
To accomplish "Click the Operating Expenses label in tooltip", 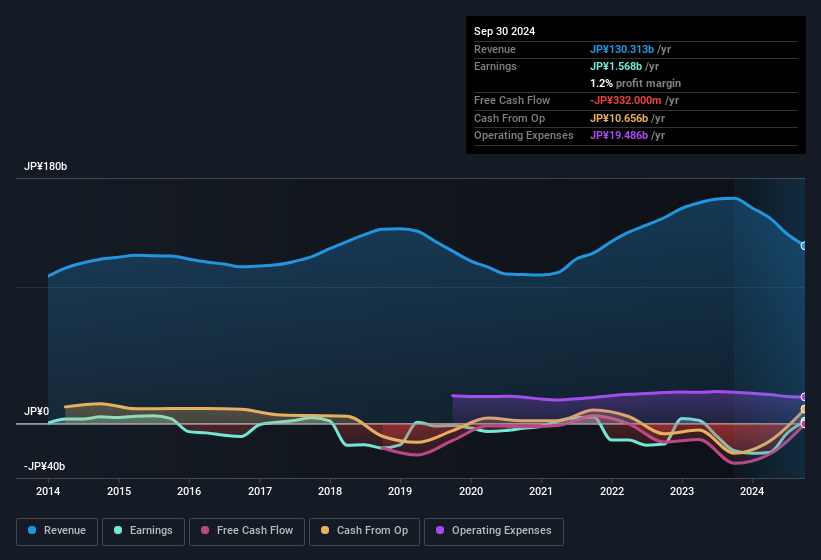I will click(x=524, y=136).
